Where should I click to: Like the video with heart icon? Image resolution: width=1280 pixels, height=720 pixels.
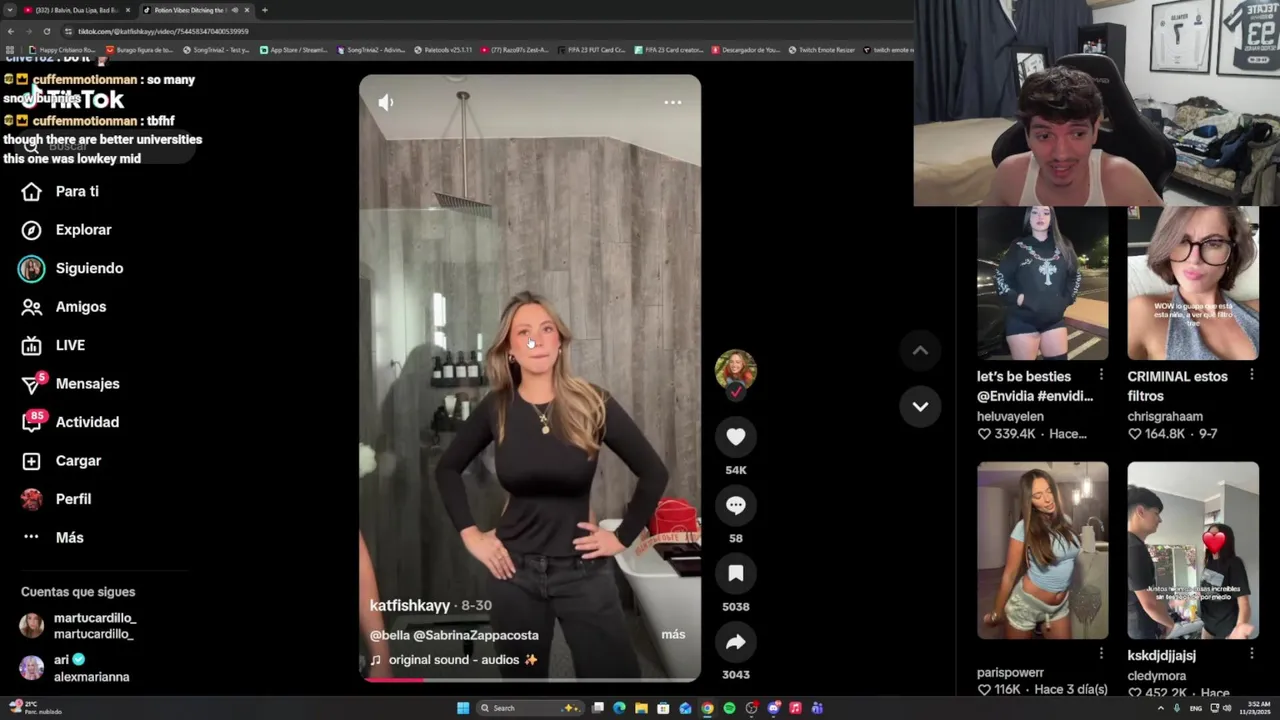coord(736,437)
